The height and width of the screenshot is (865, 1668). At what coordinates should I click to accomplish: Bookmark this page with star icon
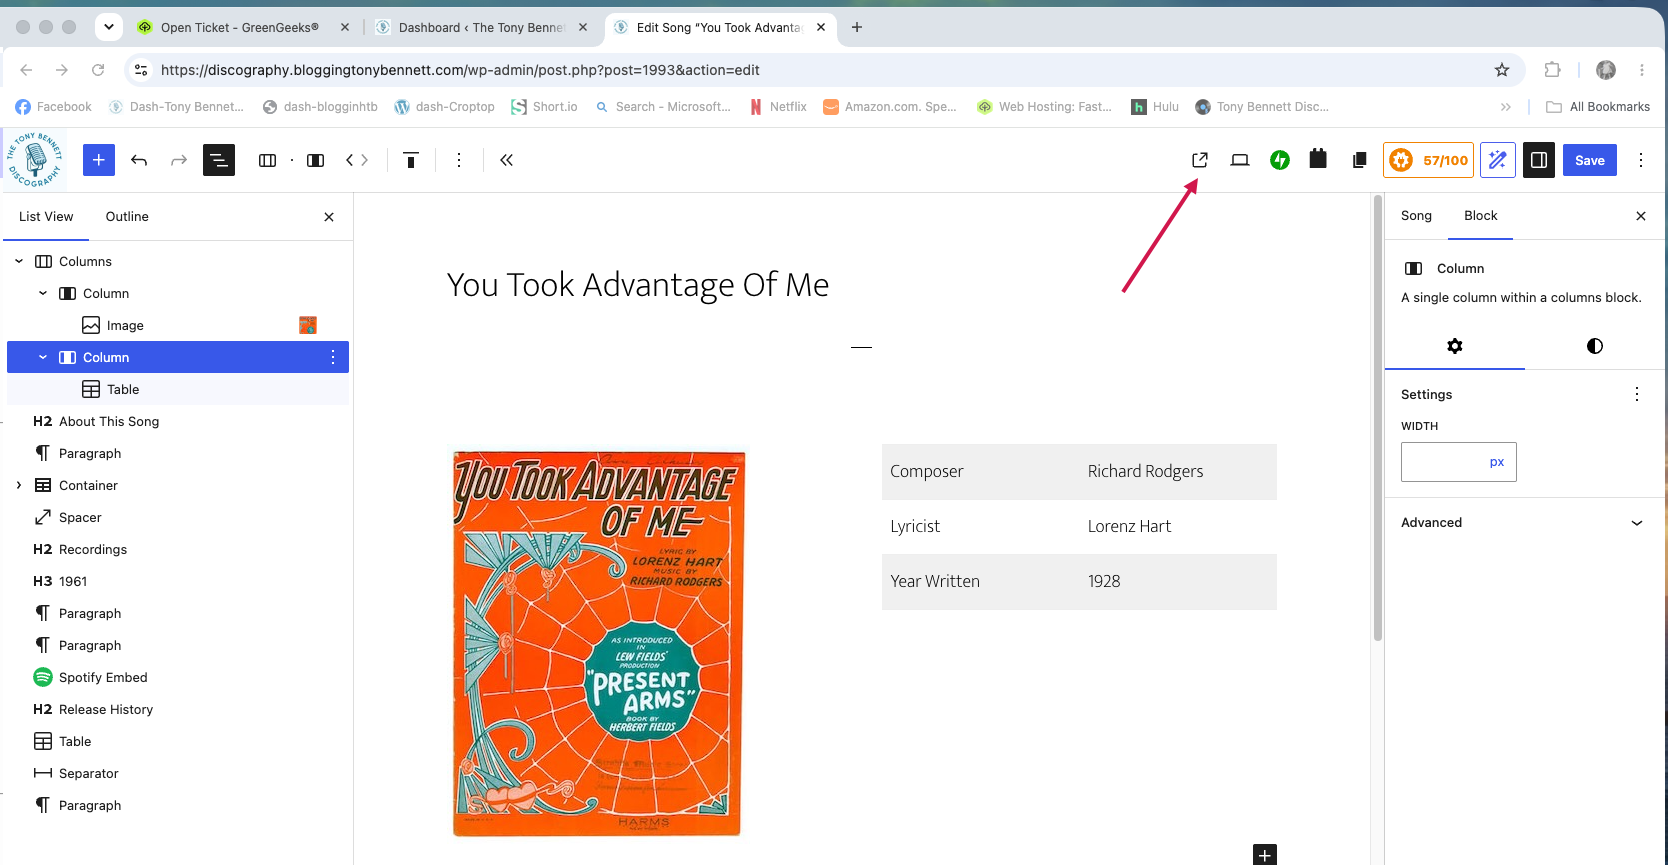(x=1502, y=70)
